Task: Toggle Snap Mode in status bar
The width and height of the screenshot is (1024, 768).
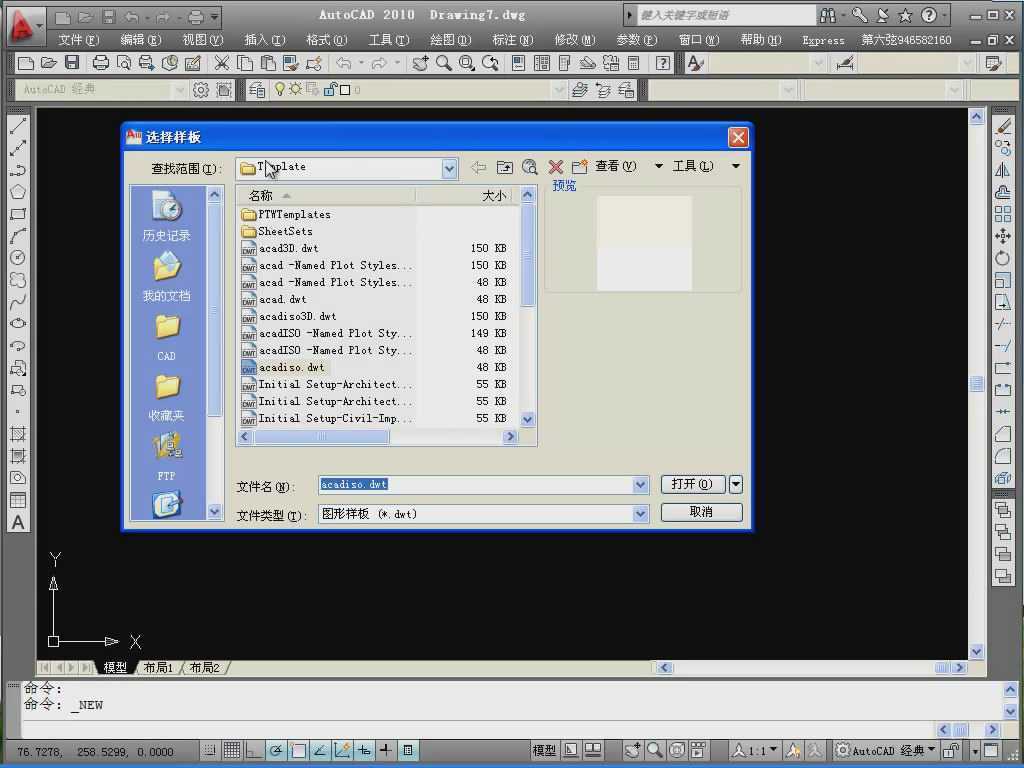Action: tap(210, 750)
